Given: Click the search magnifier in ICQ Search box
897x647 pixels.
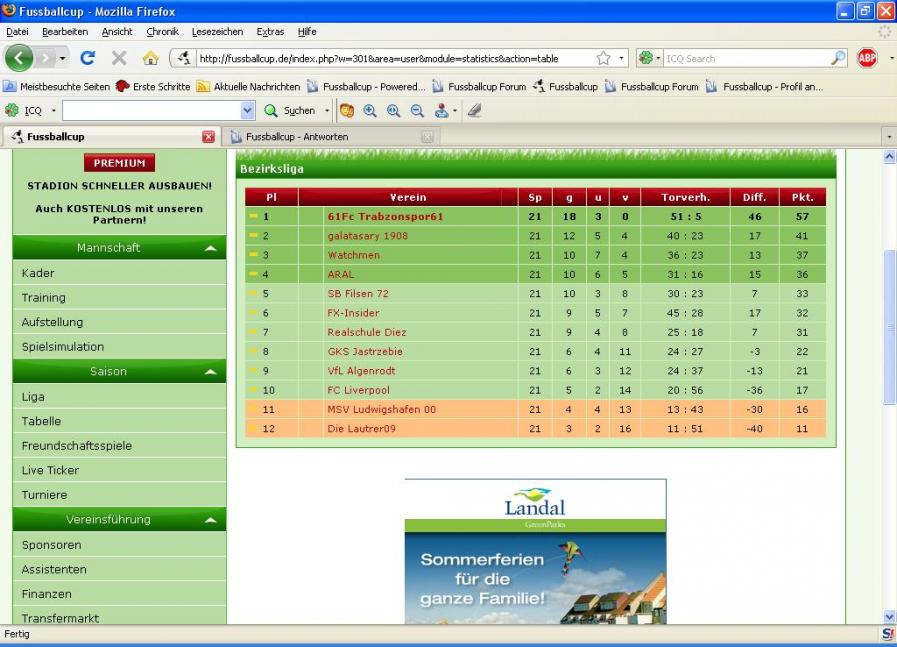Looking at the screenshot, I should (x=838, y=58).
